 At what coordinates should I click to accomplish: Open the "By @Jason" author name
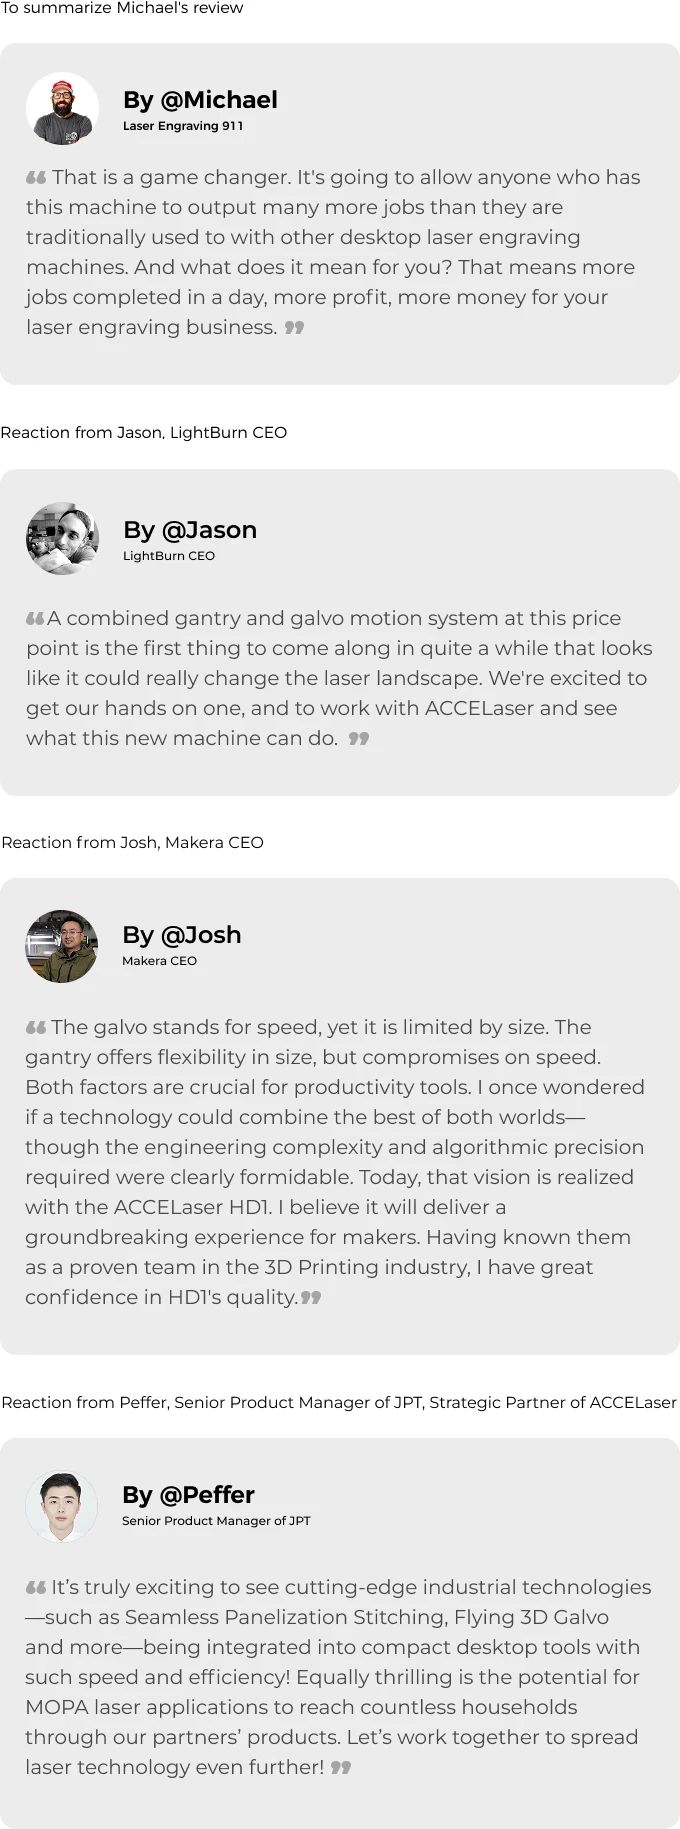(190, 530)
